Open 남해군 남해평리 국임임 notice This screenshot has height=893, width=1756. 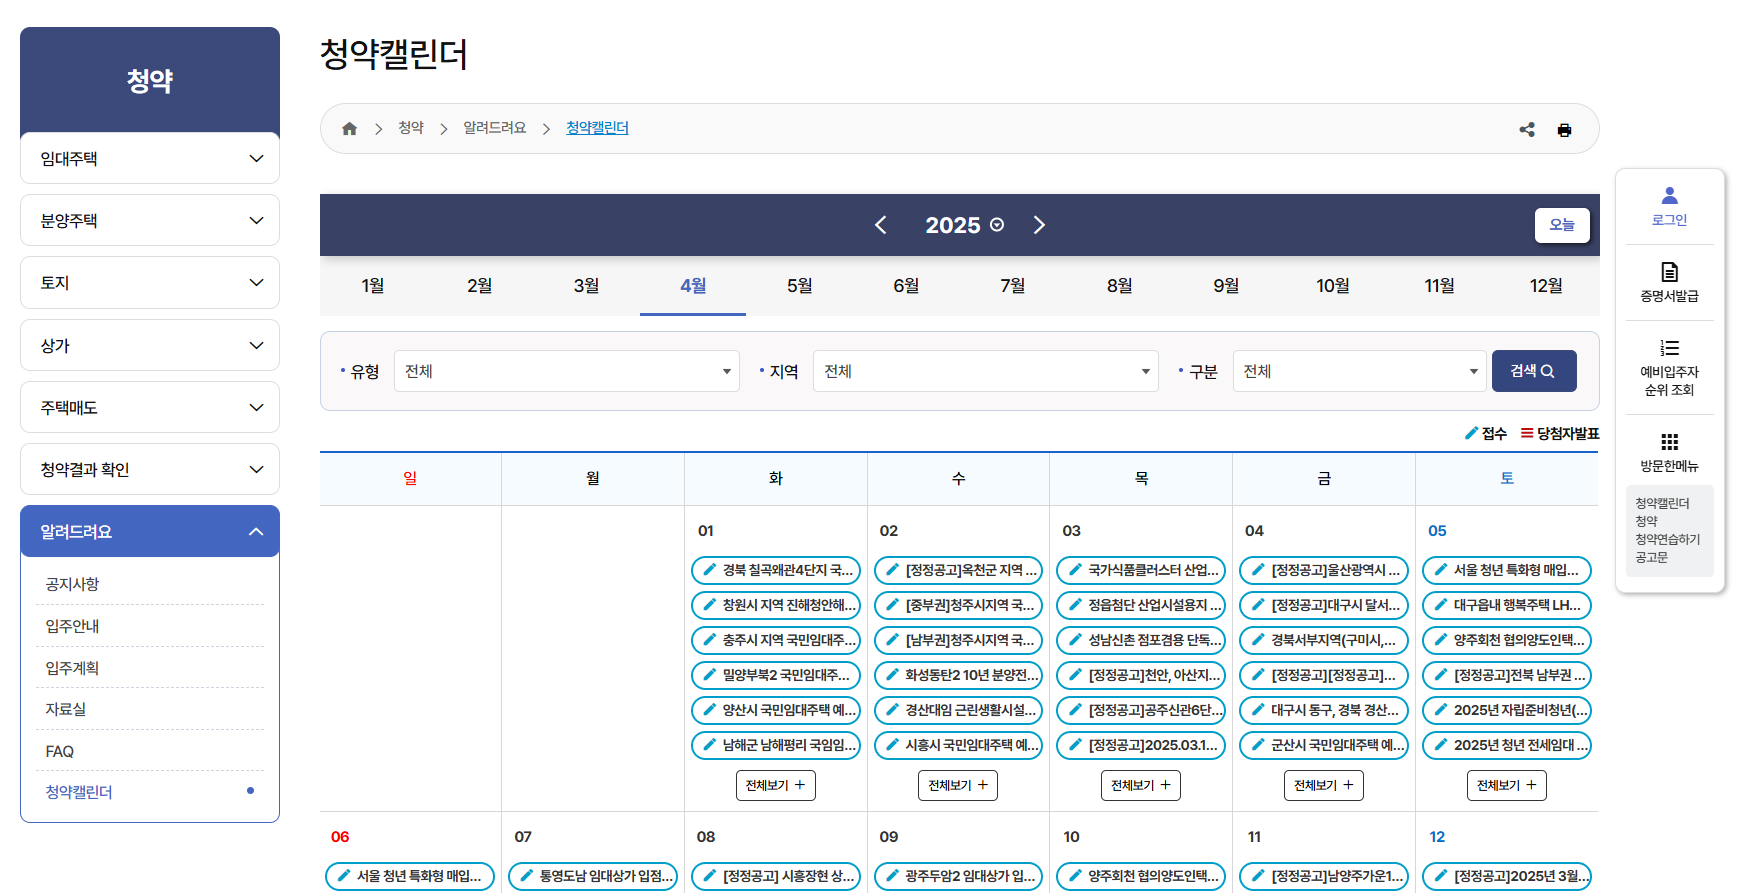[x=776, y=745]
